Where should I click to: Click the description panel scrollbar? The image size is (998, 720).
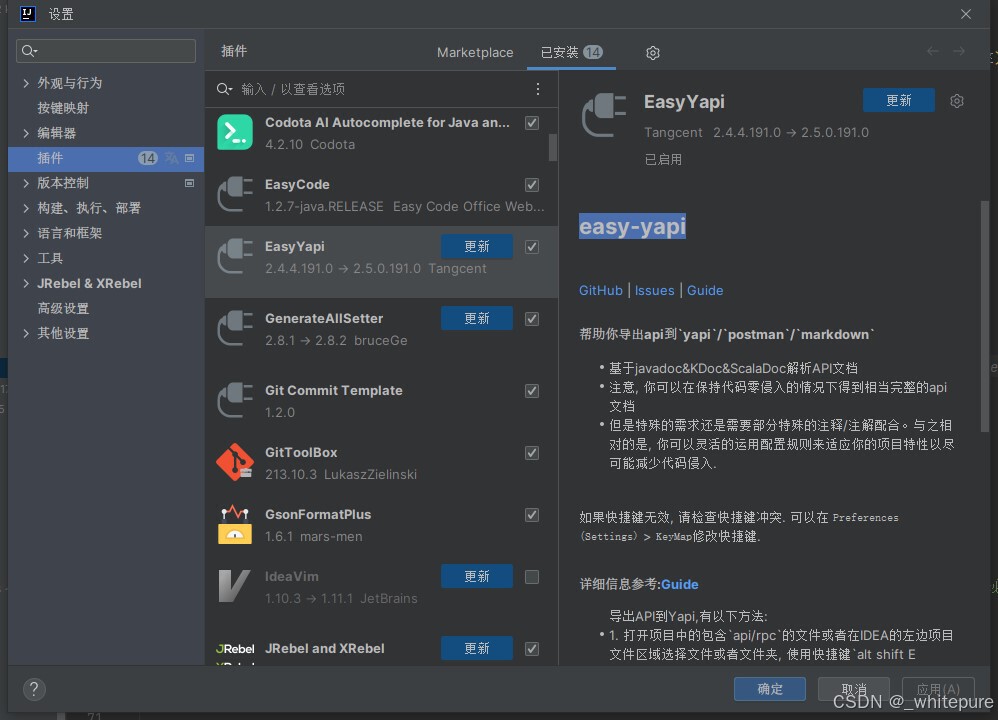tap(985, 316)
